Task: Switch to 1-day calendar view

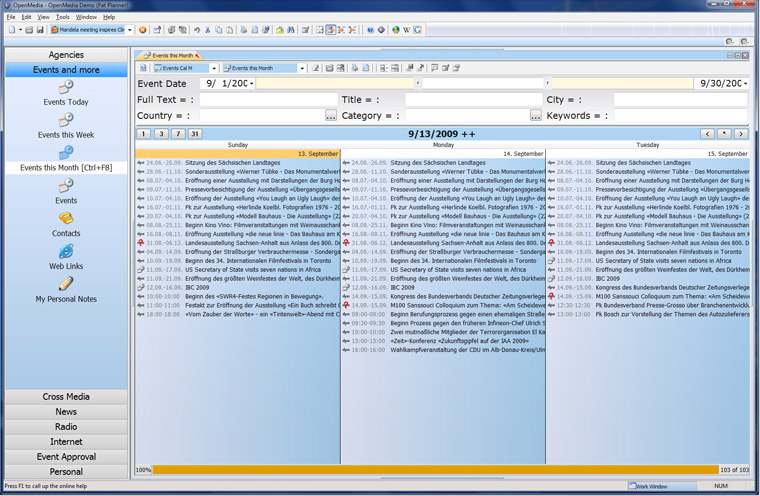Action: [x=144, y=133]
